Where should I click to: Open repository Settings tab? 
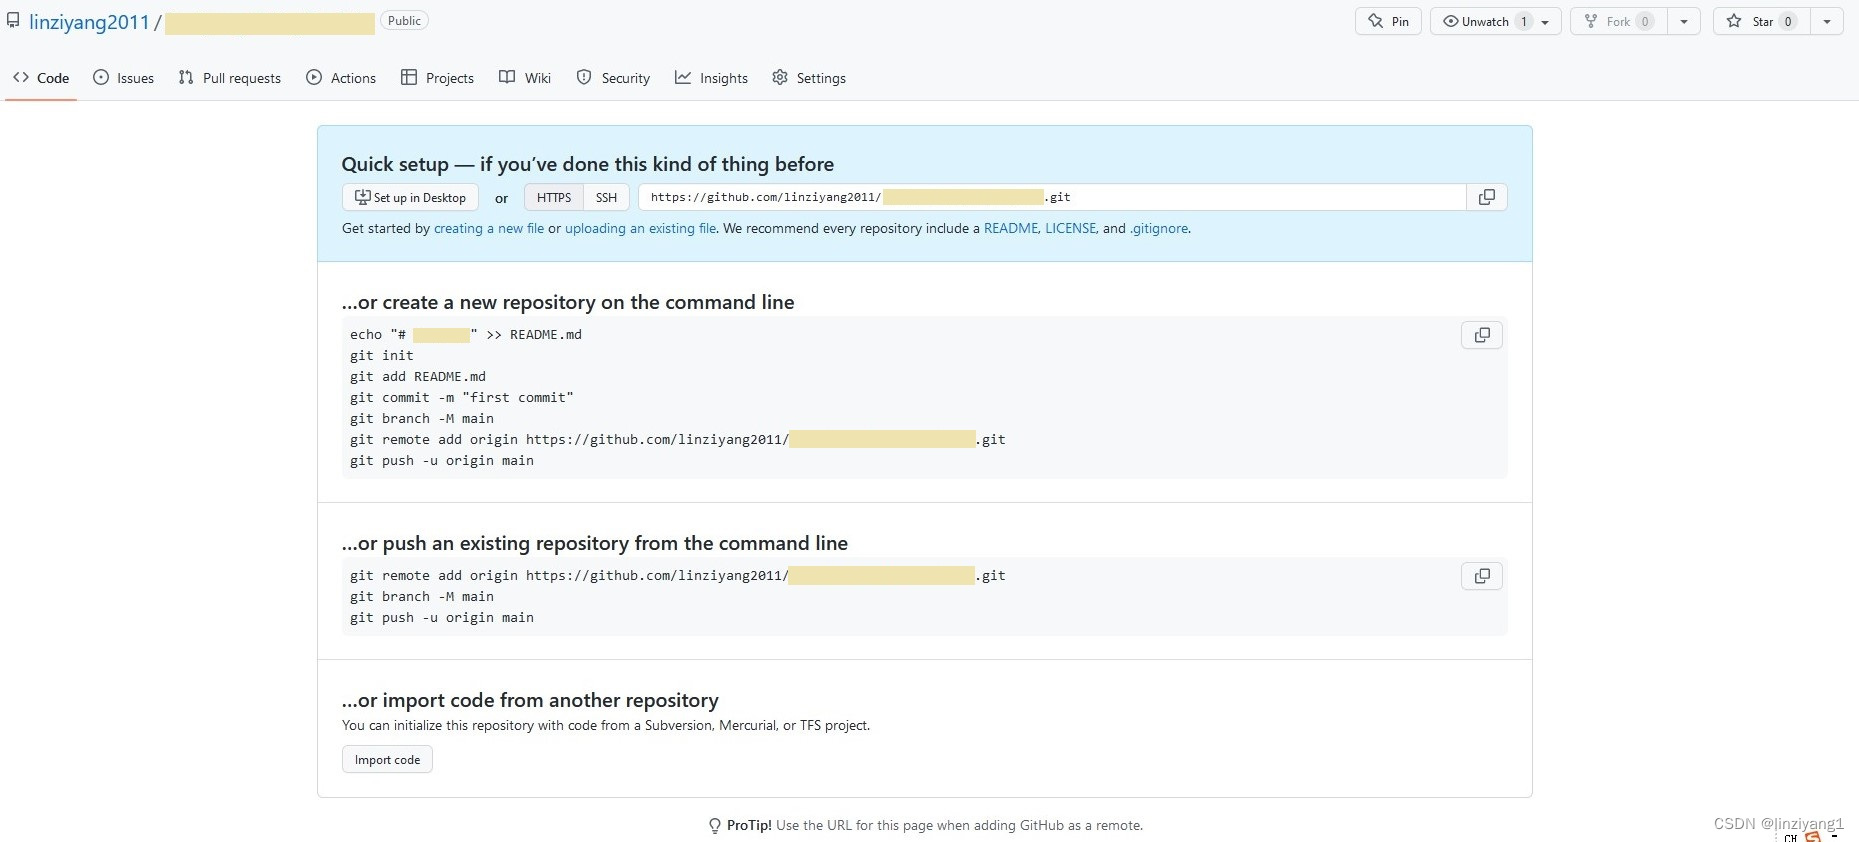809,78
